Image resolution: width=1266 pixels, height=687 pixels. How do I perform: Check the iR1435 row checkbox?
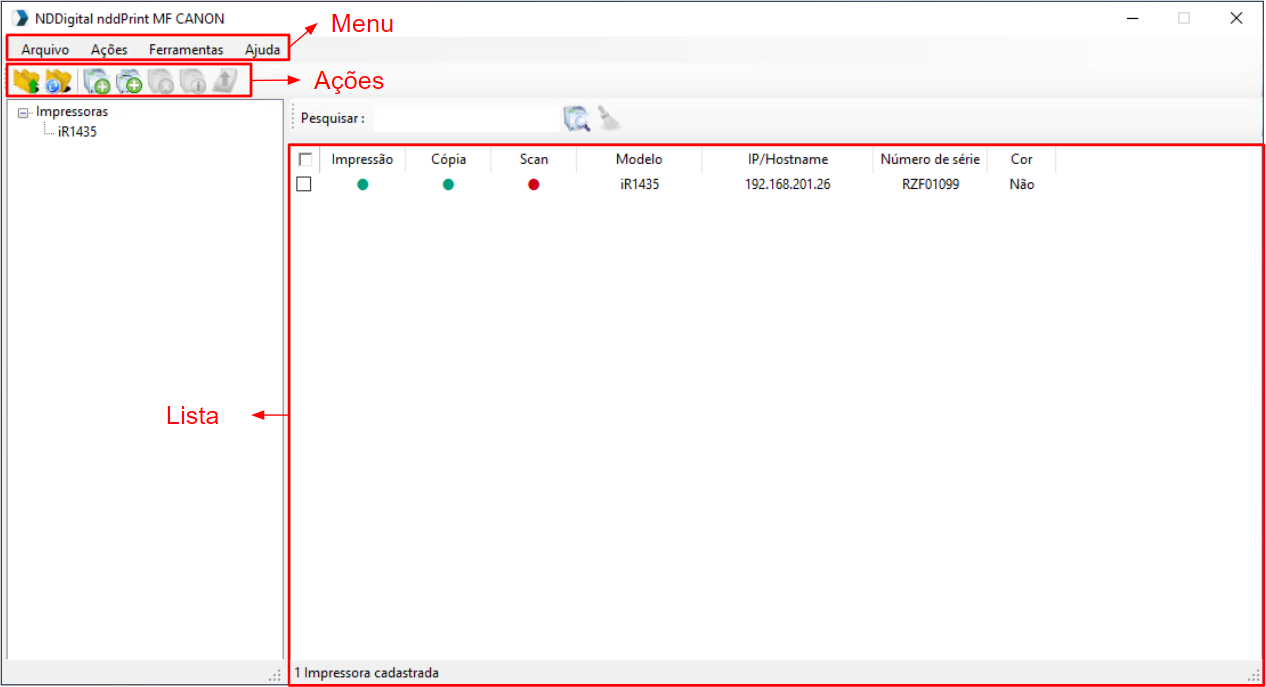(304, 184)
